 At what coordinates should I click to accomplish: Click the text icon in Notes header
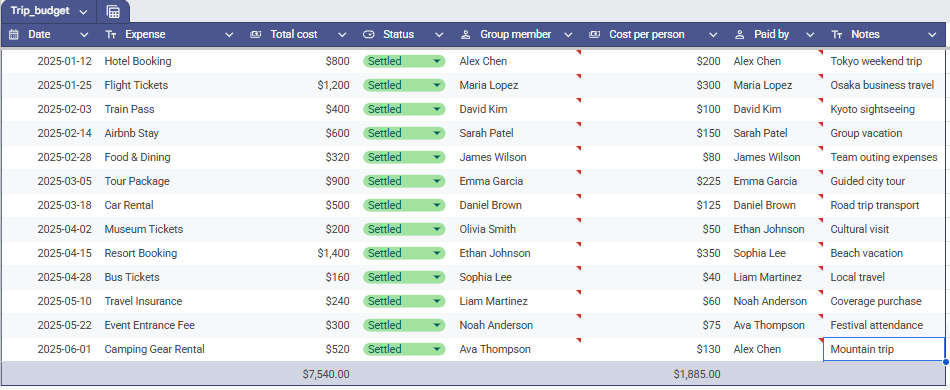pyautogui.click(x=837, y=35)
